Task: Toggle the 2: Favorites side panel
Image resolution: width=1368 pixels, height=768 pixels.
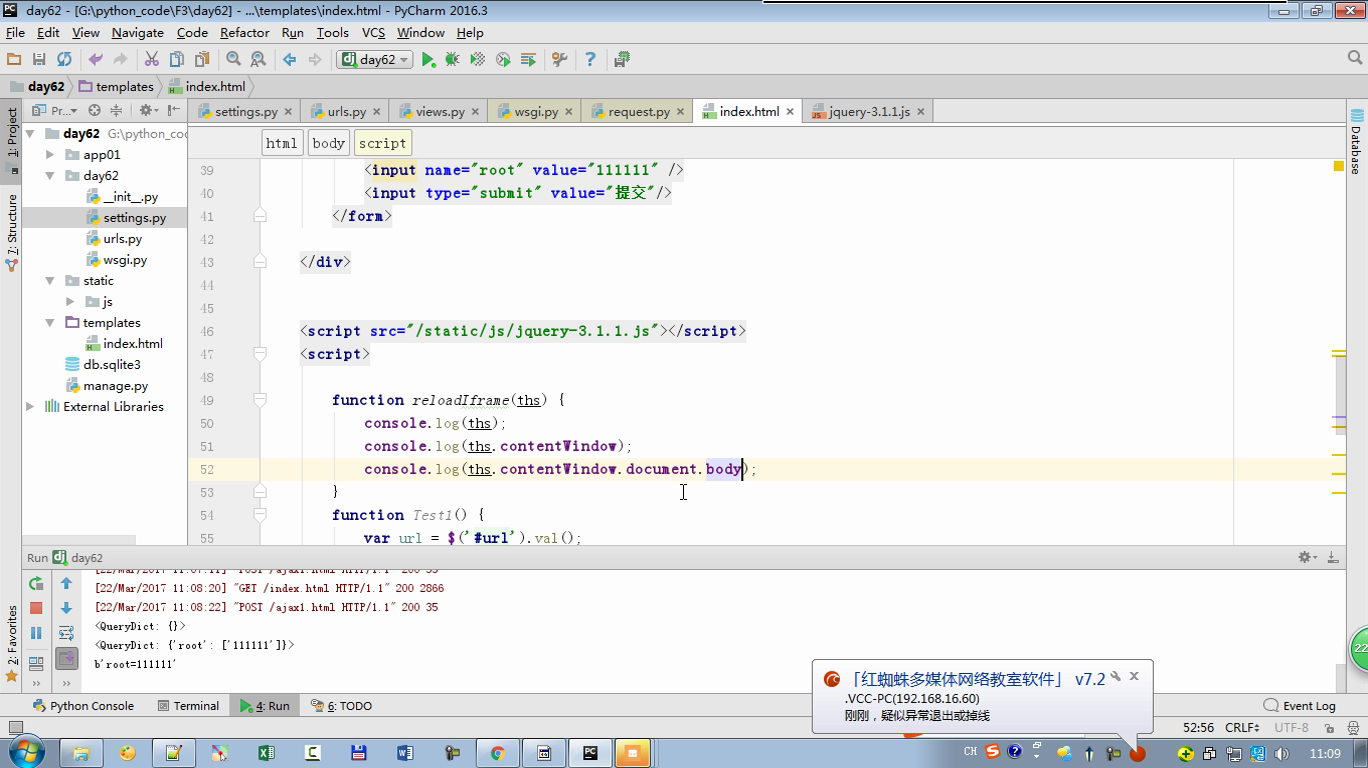Action: pos(12,642)
